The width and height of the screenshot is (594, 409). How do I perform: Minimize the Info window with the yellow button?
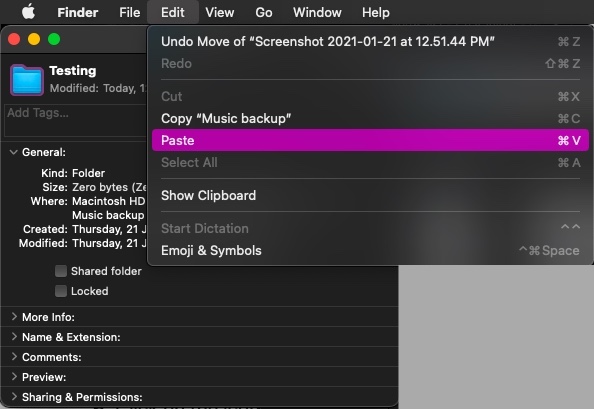[34, 39]
